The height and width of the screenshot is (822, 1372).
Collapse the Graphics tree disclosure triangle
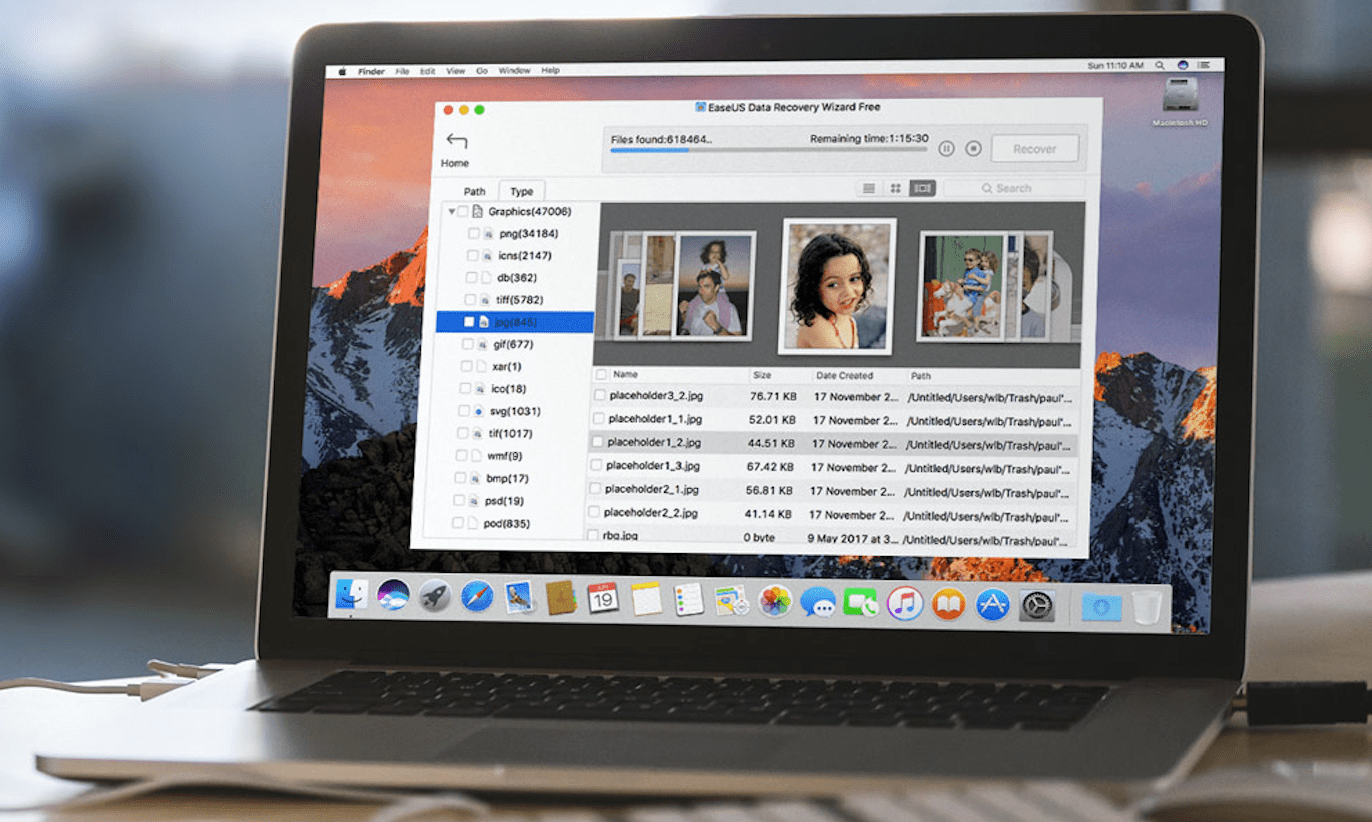point(452,212)
